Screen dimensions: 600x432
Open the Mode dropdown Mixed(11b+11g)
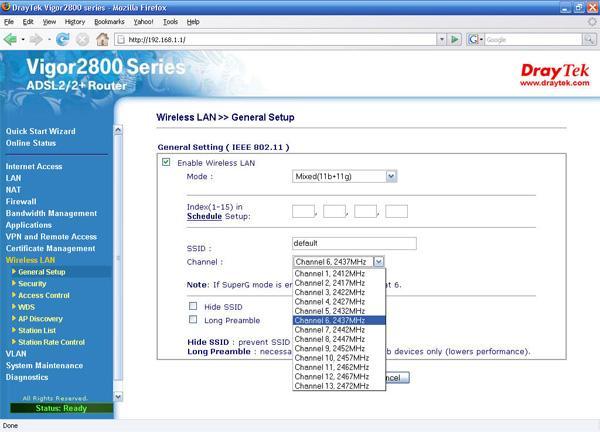(344, 176)
